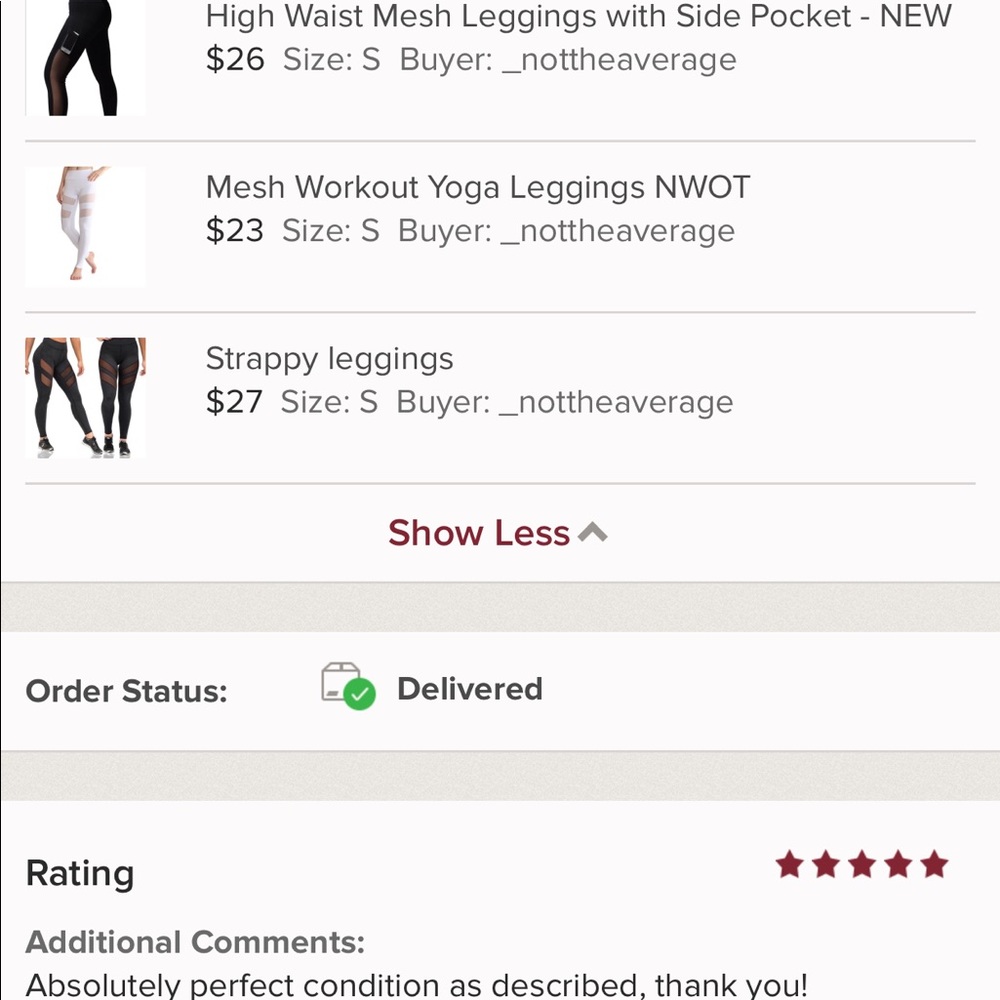Image resolution: width=1000 pixels, height=1000 pixels.
Task: Click the first star in the rating
Action: 791,866
